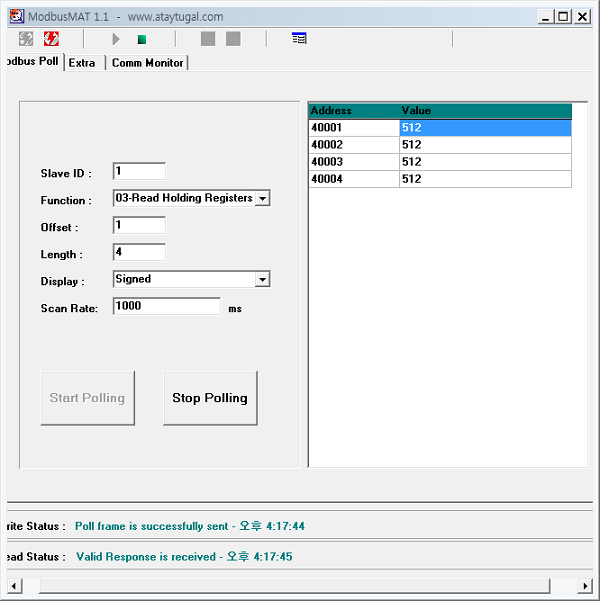Click the red connection icon in toolbar

[50, 39]
